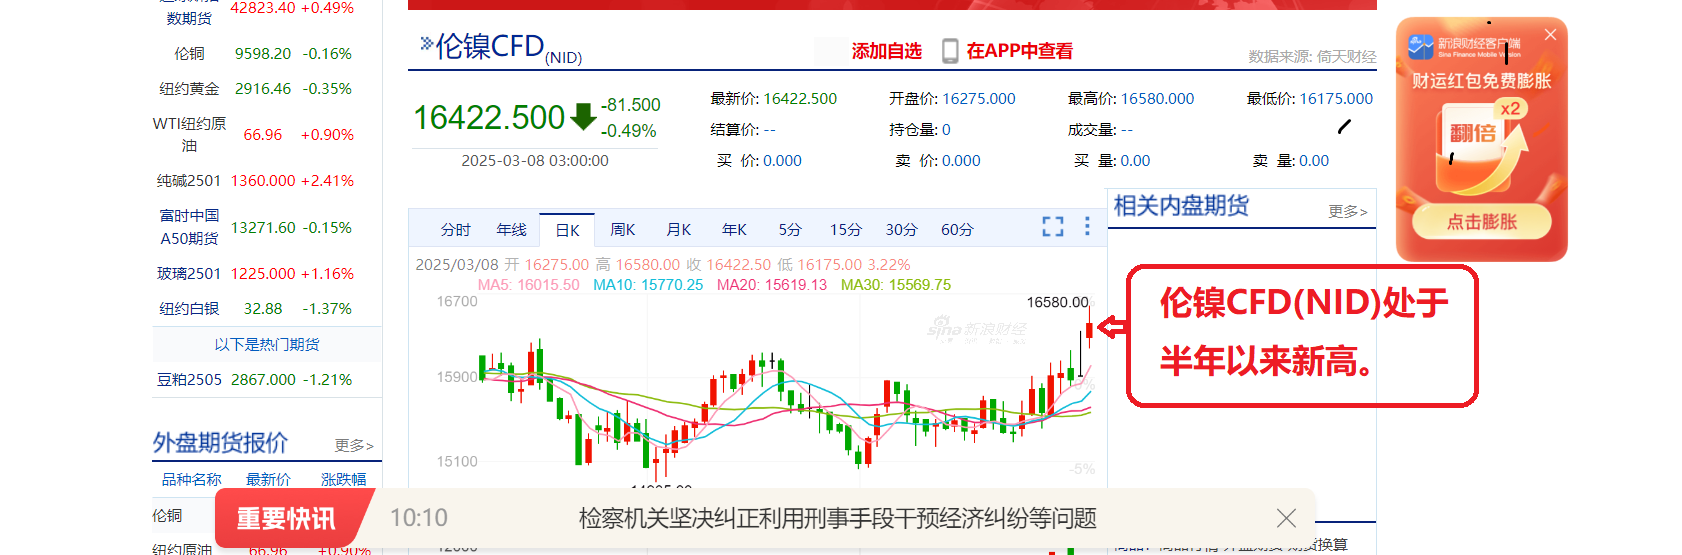Image resolution: width=1682 pixels, height=555 pixels.
Task: Open the 相关内盘期货 section heading
Action: point(1181,206)
